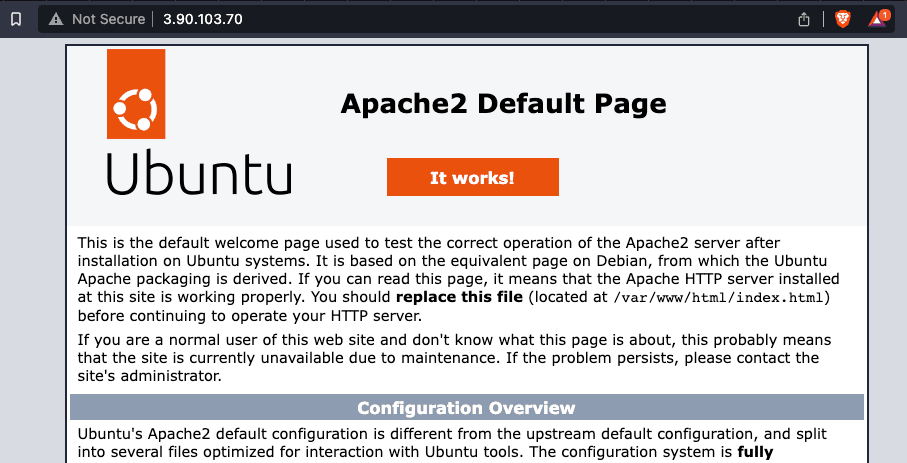Click the orange Ubuntu circle logo
The width and height of the screenshot is (907, 463).
point(136,94)
